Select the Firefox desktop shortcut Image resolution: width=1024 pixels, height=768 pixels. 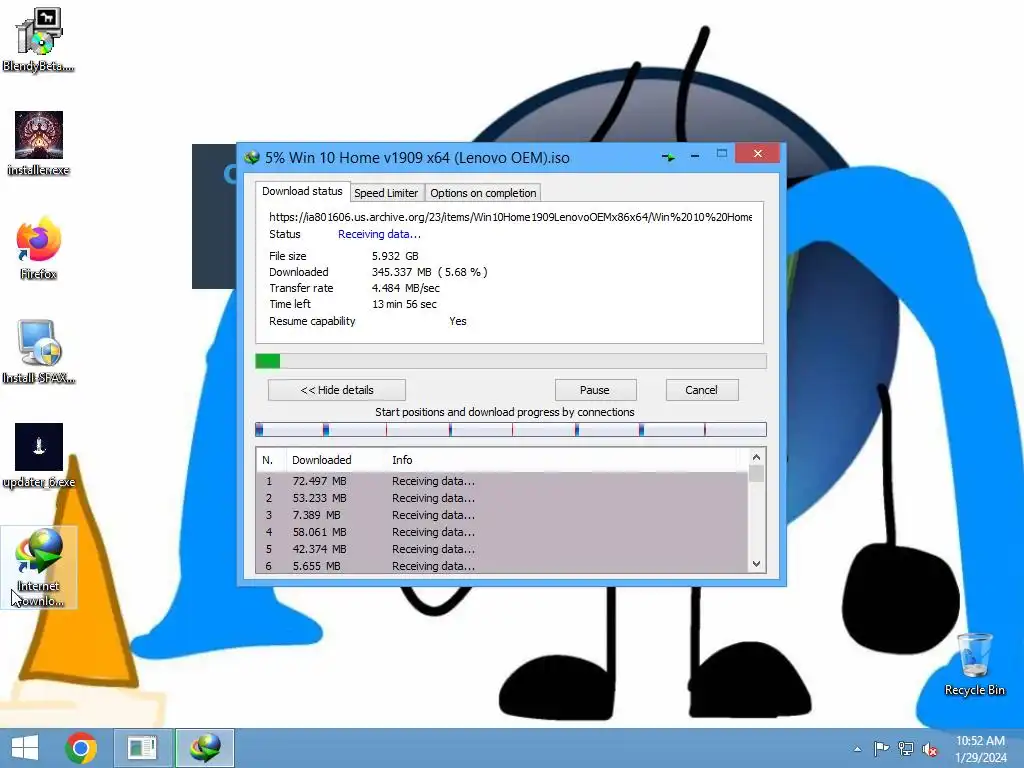point(39,248)
